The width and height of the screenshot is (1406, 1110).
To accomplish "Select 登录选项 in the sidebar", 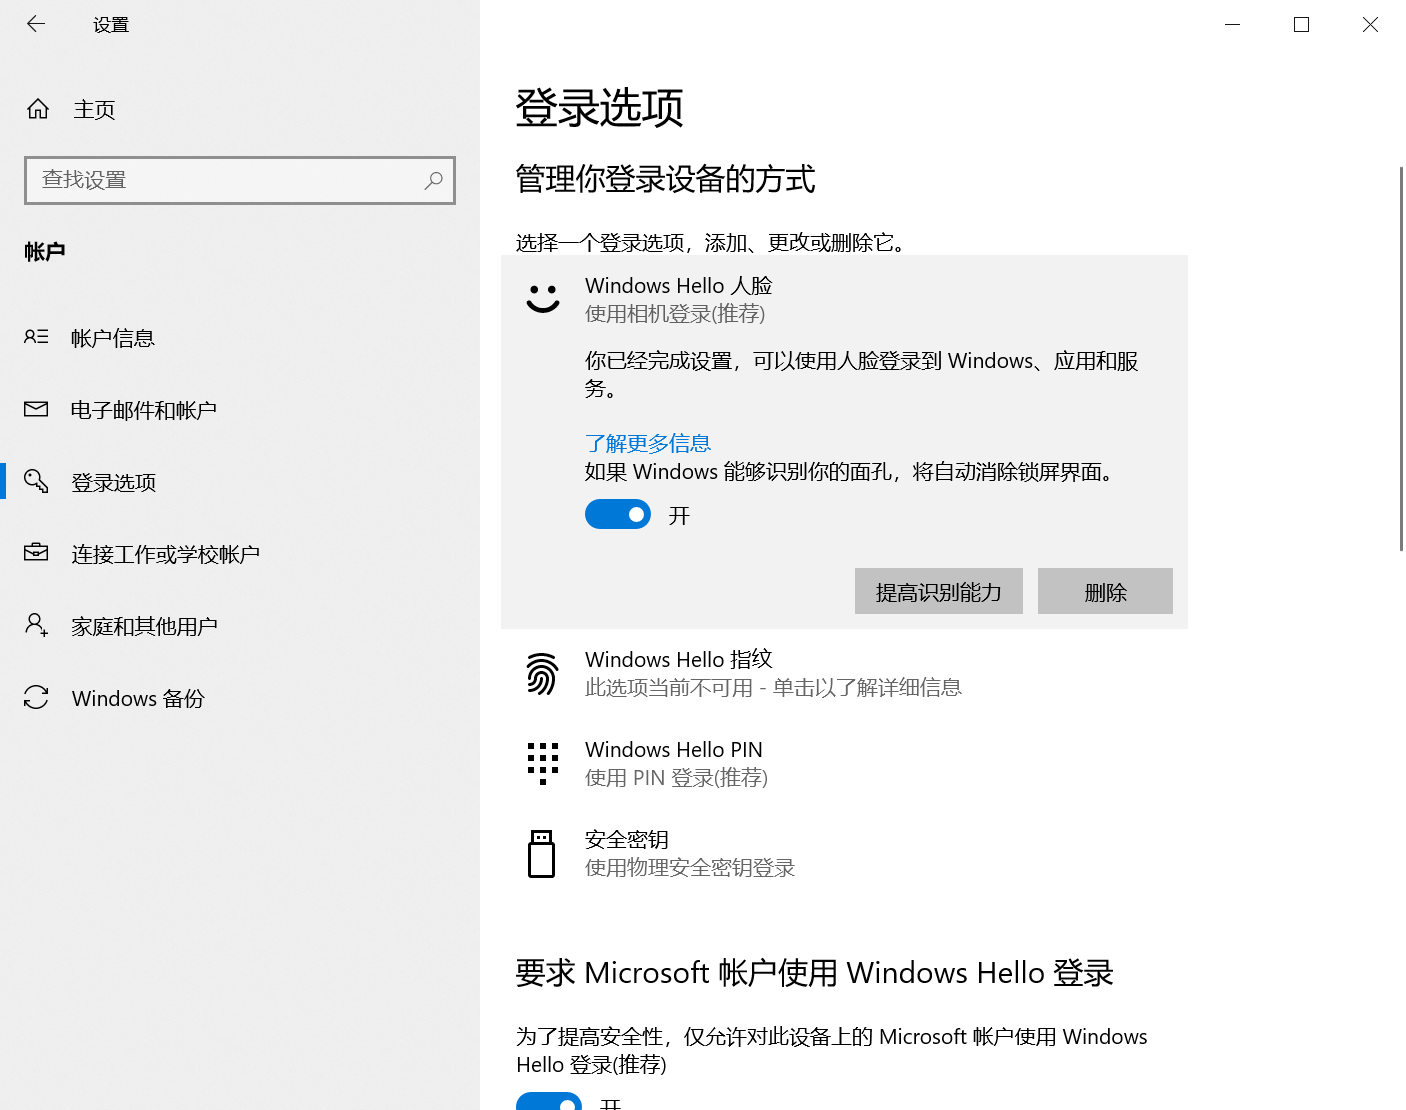I will tap(240, 482).
